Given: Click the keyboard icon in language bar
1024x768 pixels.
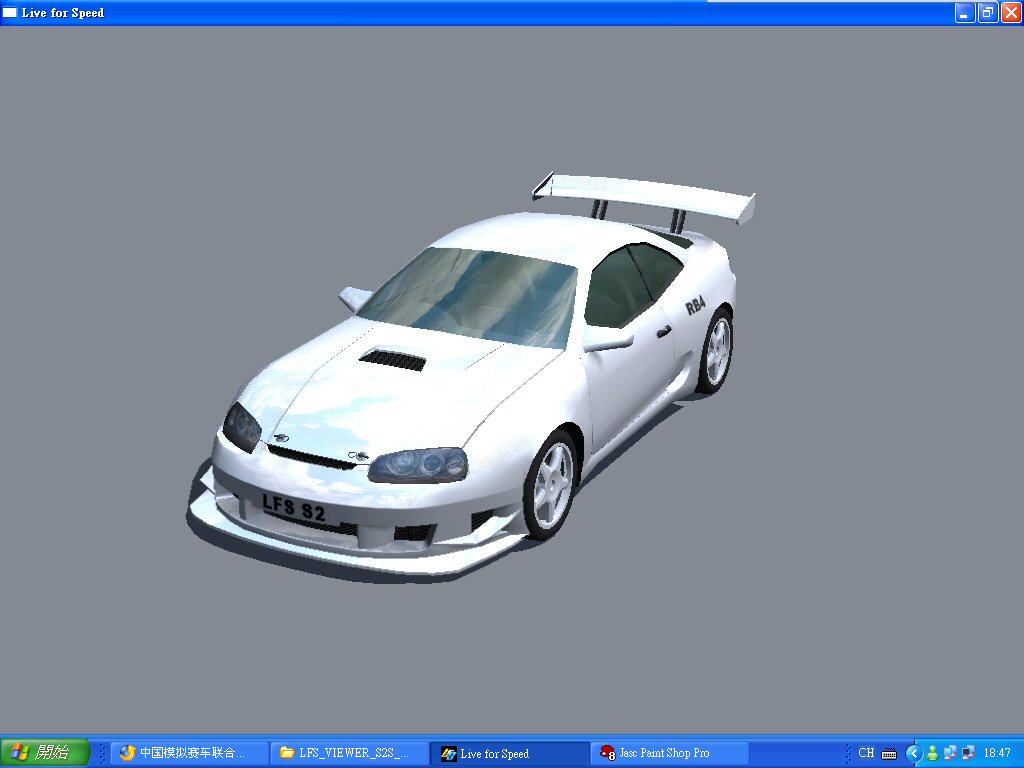Looking at the screenshot, I should click(889, 754).
